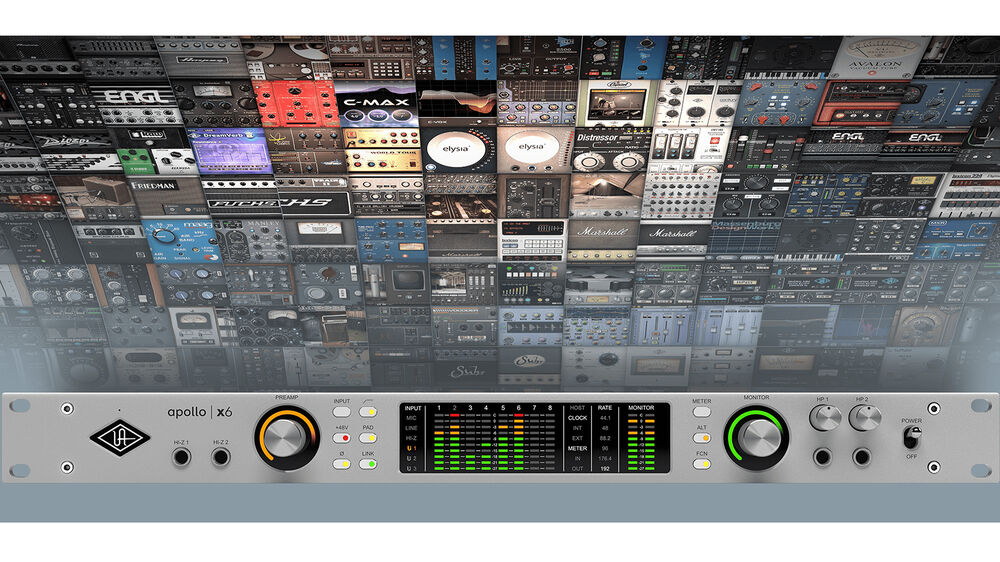The height and width of the screenshot is (562, 1000).
Task: Flip the POWER switch
Action: (x=912, y=437)
